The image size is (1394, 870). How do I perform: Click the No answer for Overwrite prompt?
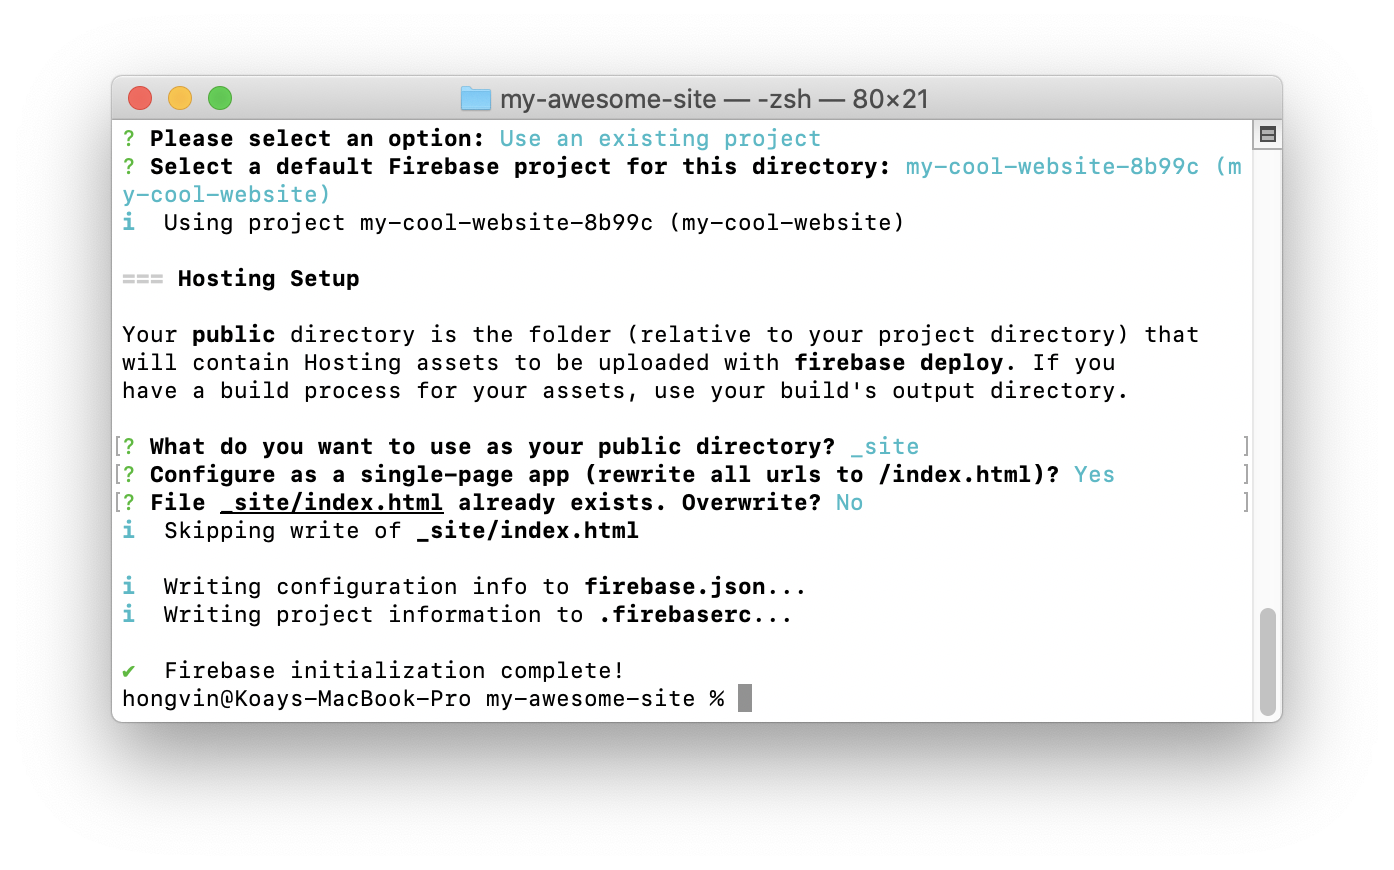point(849,502)
